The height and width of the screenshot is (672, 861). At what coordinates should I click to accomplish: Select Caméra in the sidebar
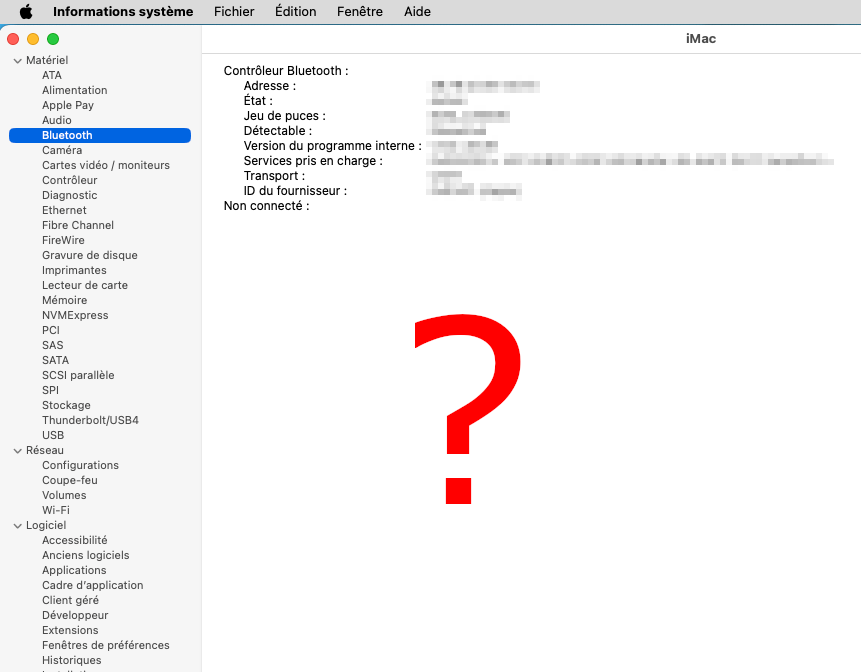click(62, 150)
